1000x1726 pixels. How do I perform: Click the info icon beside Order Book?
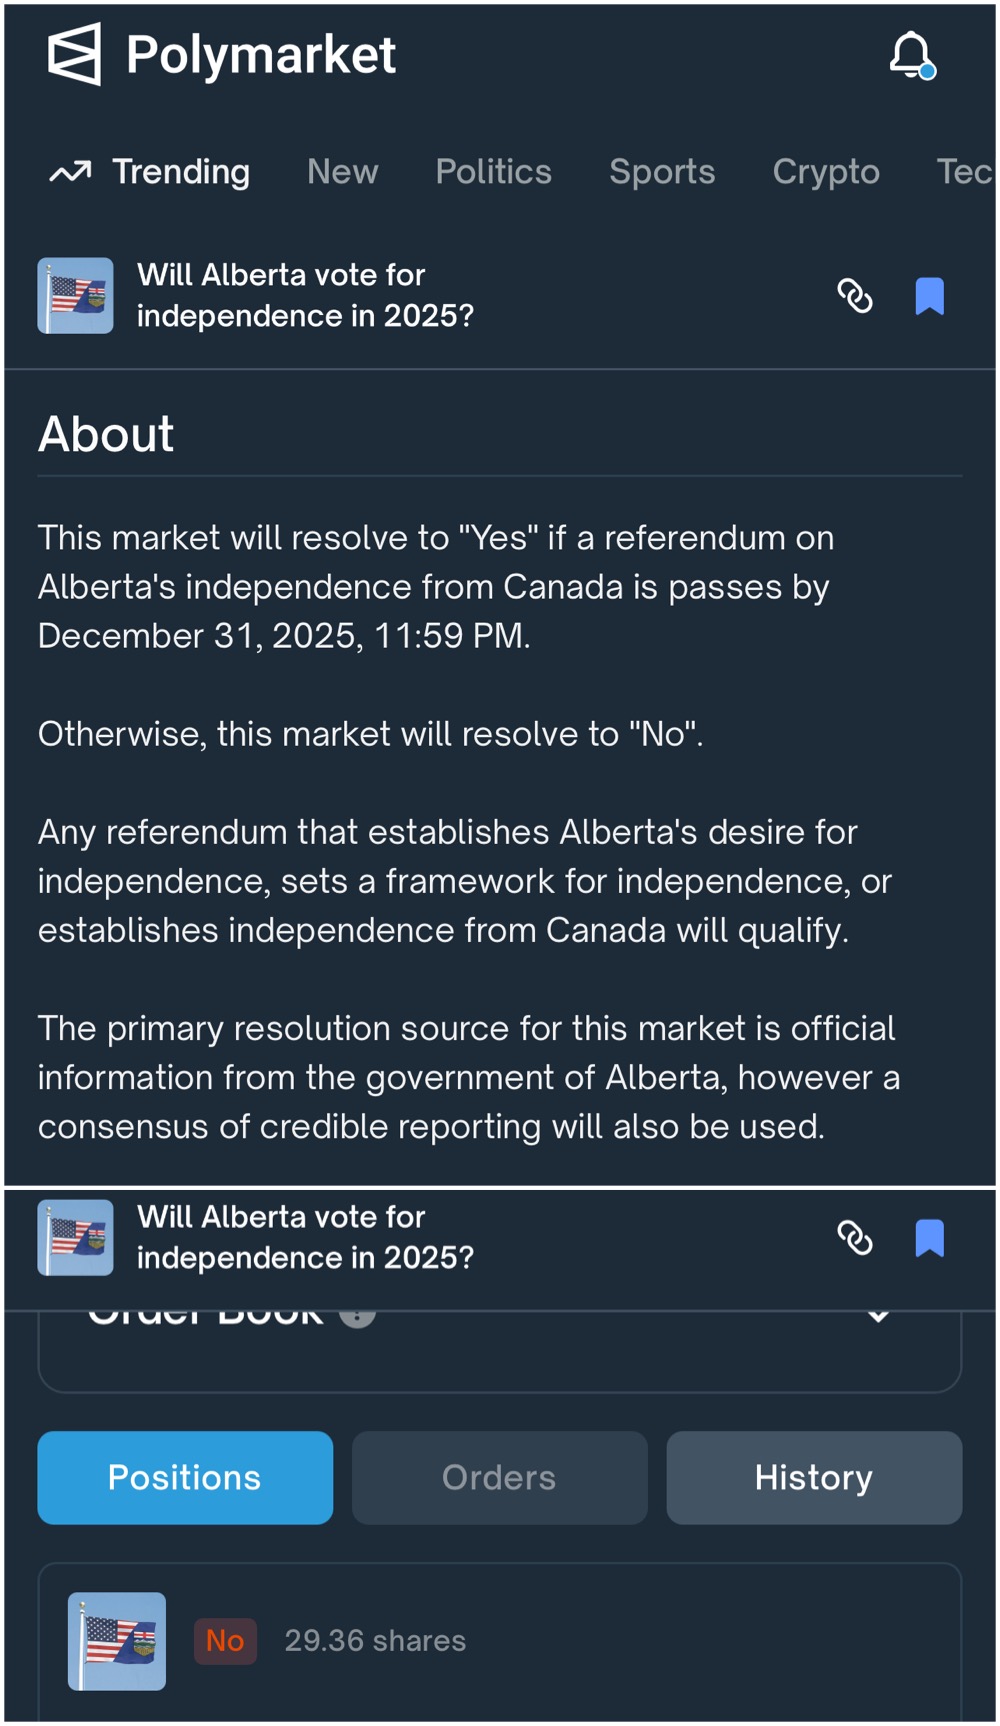click(x=357, y=1315)
